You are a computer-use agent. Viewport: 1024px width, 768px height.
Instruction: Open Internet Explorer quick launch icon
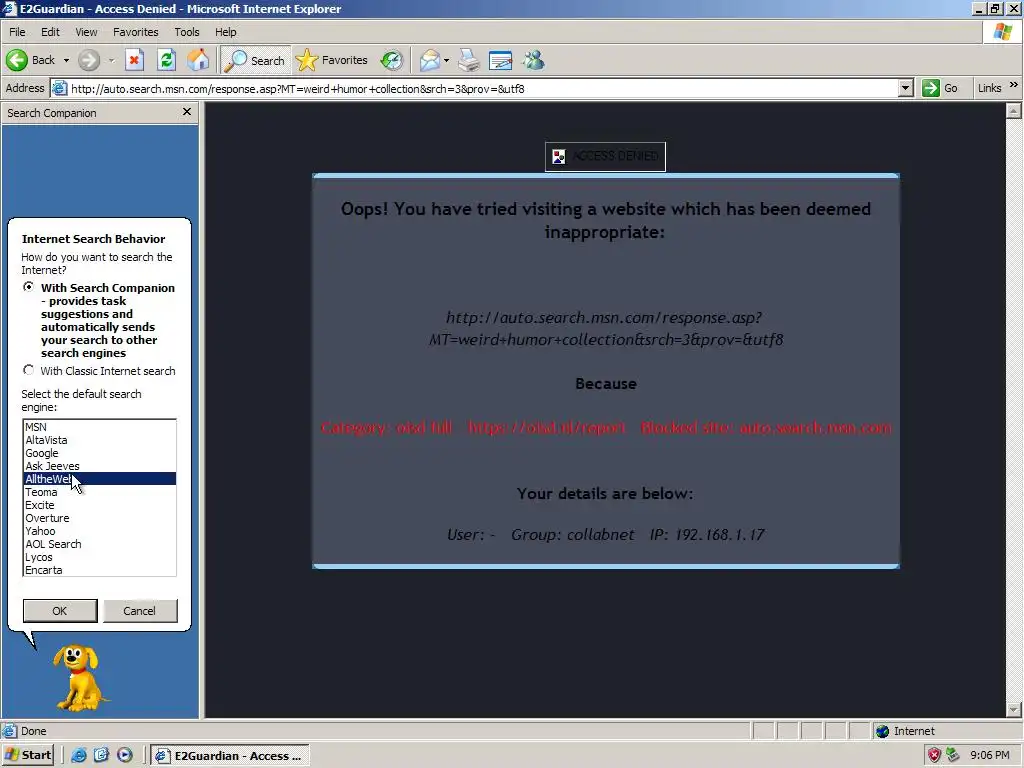[78, 755]
